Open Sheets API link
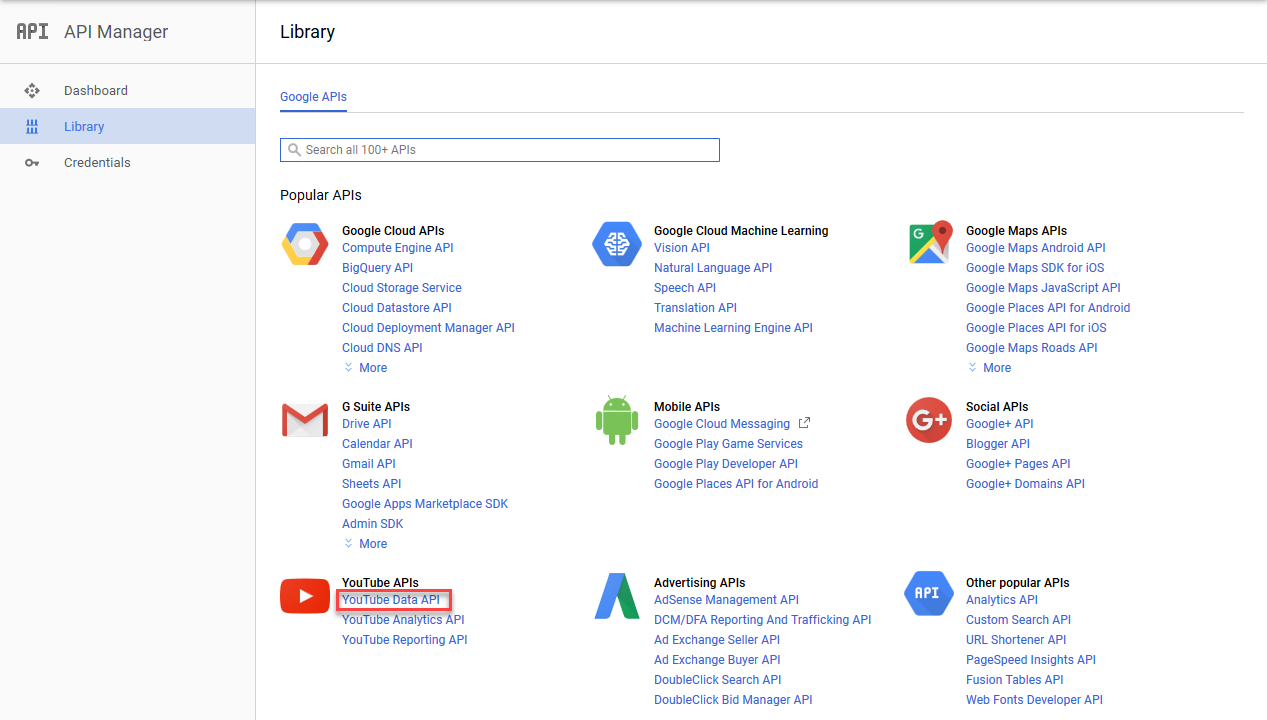 pyautogui.click(x=372, y=484)
